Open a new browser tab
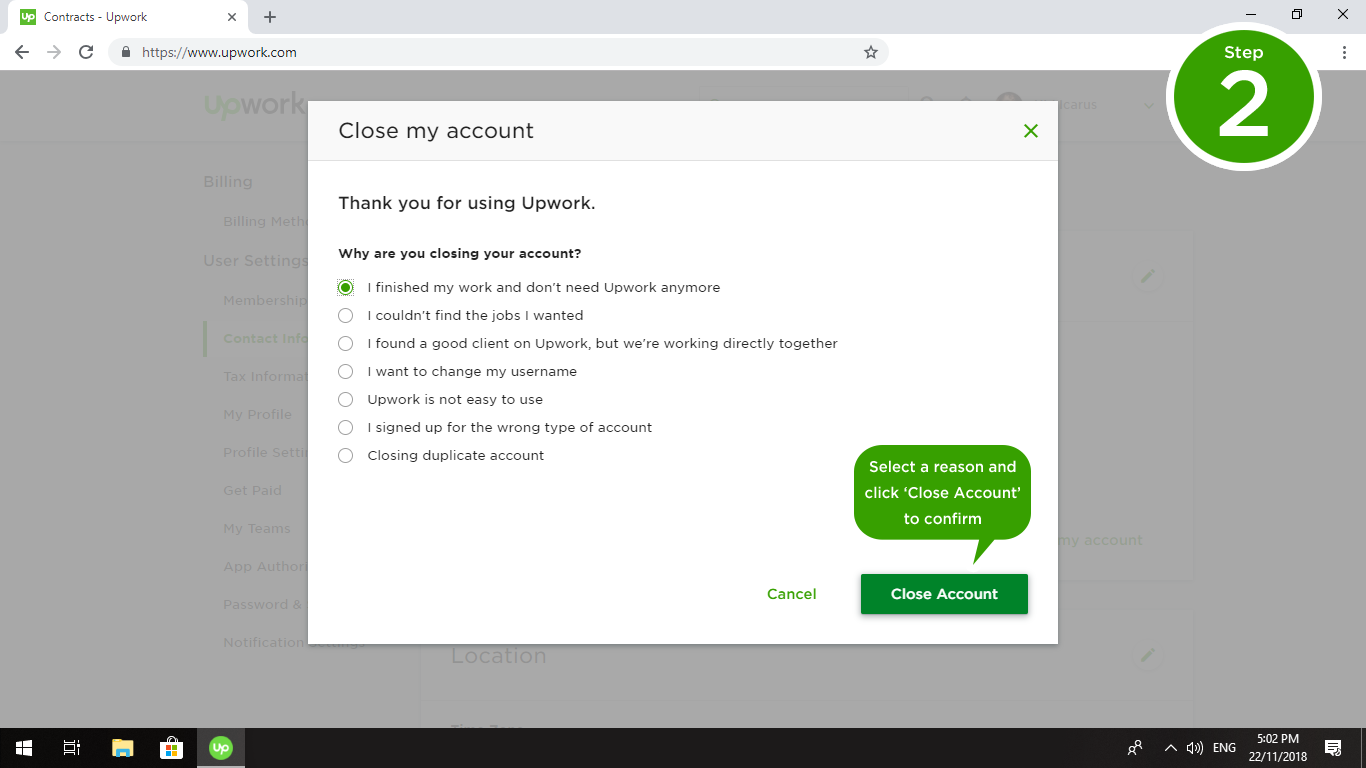 click(270, 17)
